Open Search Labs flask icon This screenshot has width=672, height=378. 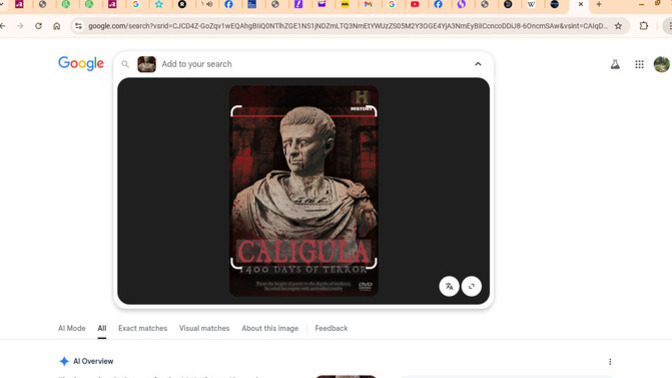pyautogui.click(x=615, y=64)
